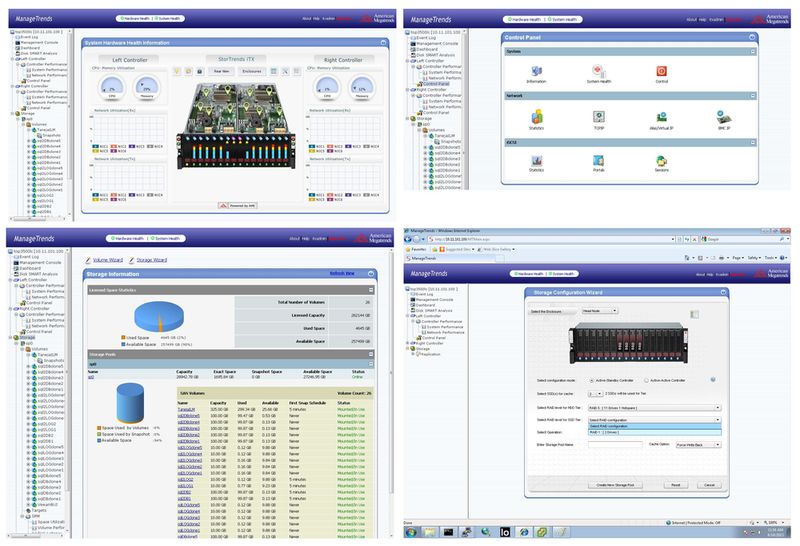Open file explorer folder icon in taskbar
Viewport: 800px width, 546px height.
click(x=430, y=532)
